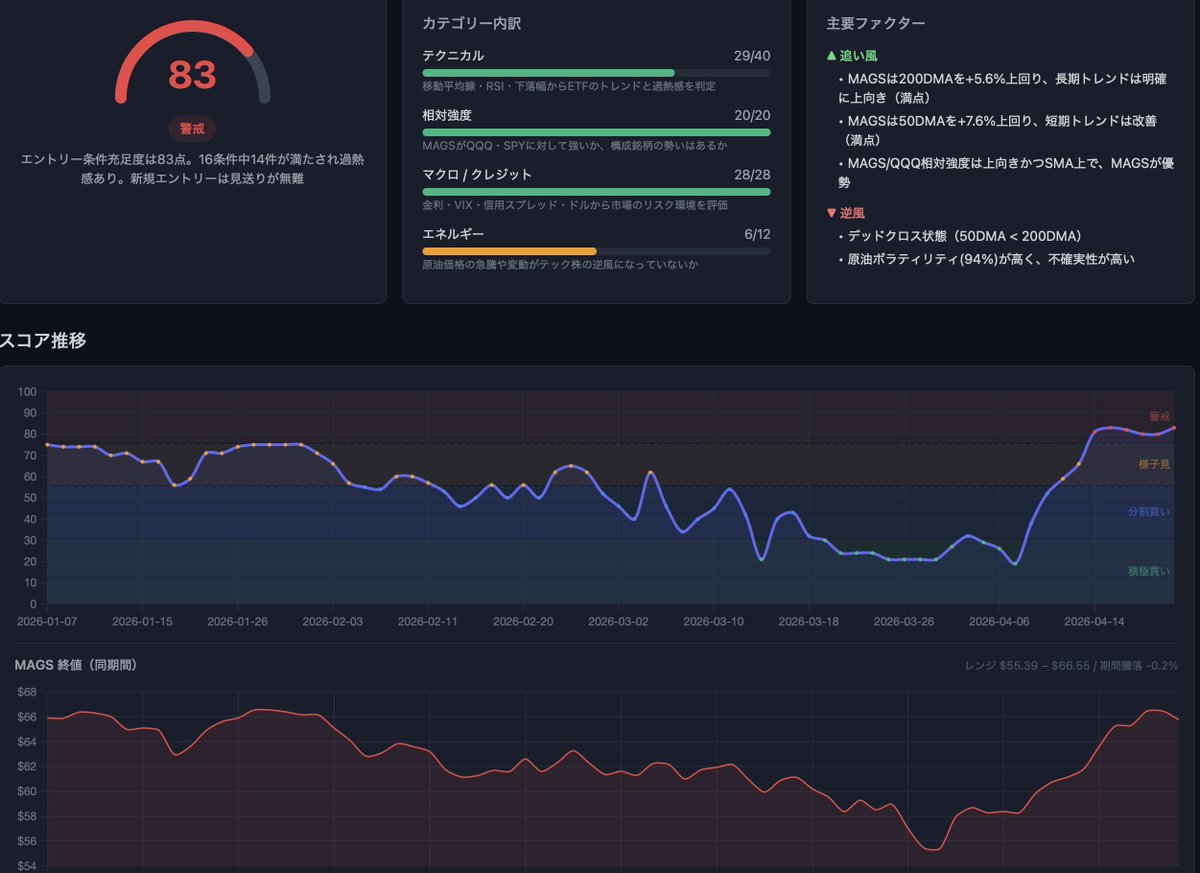
Task: Click the 相対強度 progress bar
Action: [x=597, y=132]
